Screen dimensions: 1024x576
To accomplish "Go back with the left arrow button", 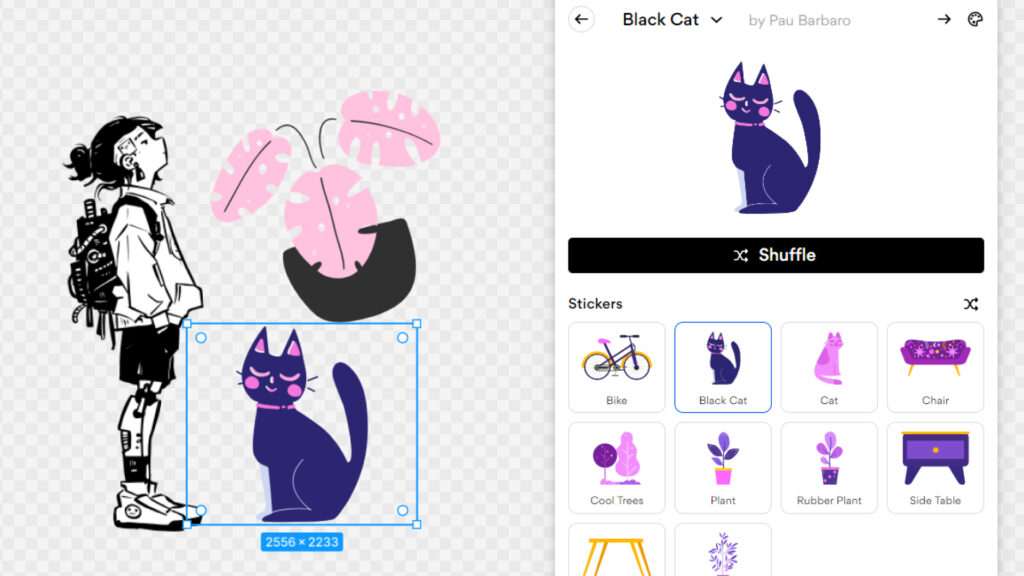I will (581, 20).
